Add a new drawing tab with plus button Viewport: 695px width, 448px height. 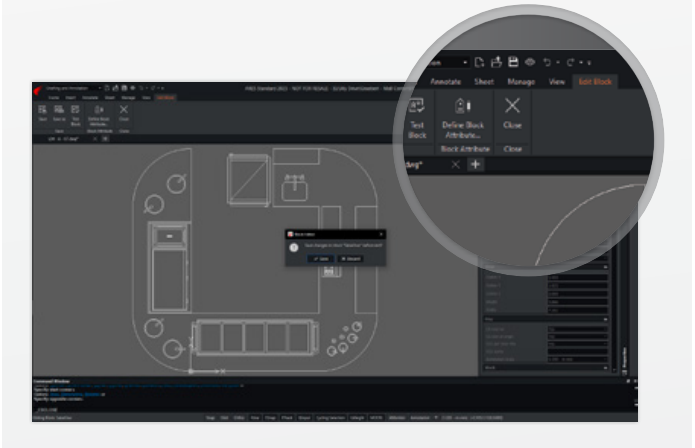click(x=476, y=164)
